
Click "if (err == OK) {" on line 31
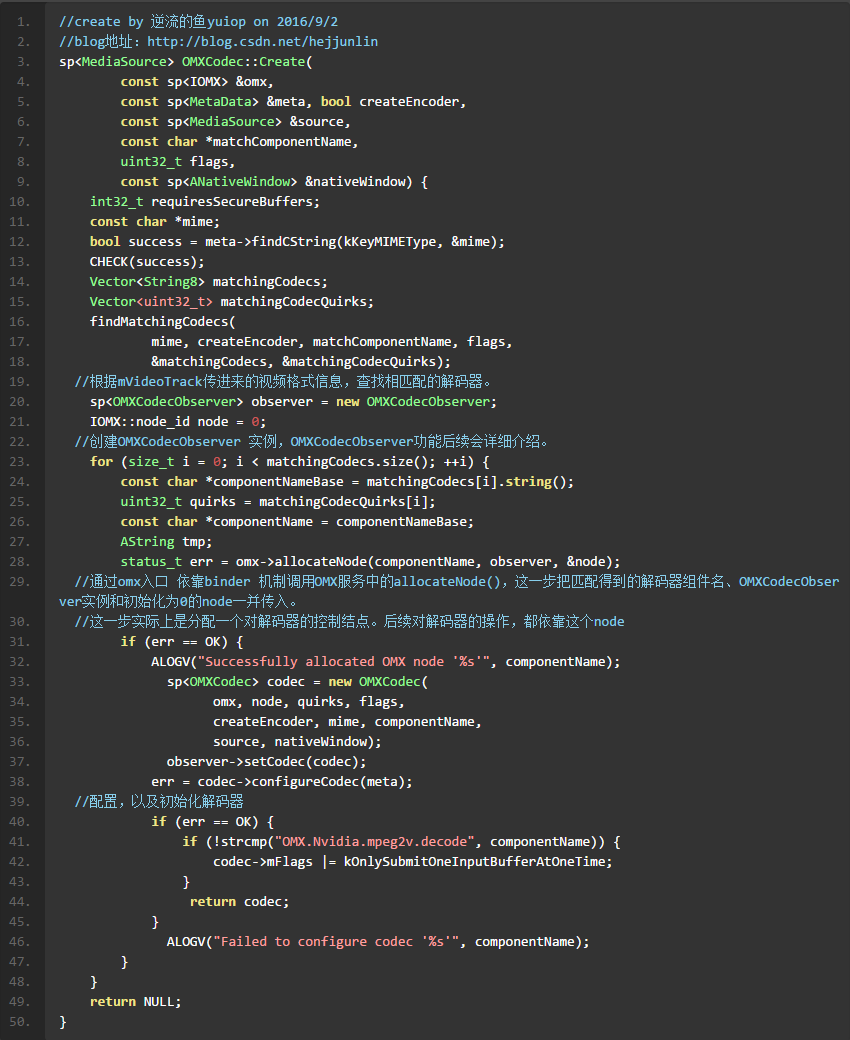pos(182,641)
